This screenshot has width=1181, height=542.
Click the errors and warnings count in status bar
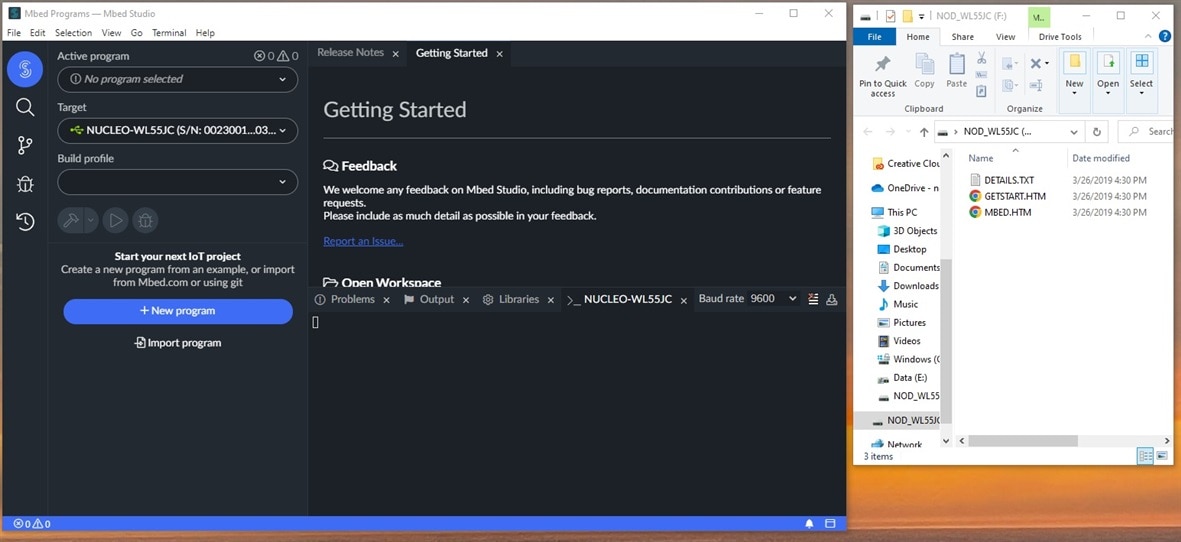(x=32, y=524)
